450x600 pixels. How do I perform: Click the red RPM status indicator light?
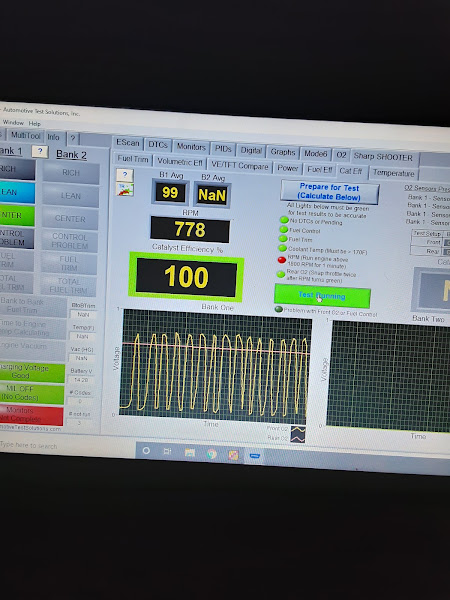[282, 260]
